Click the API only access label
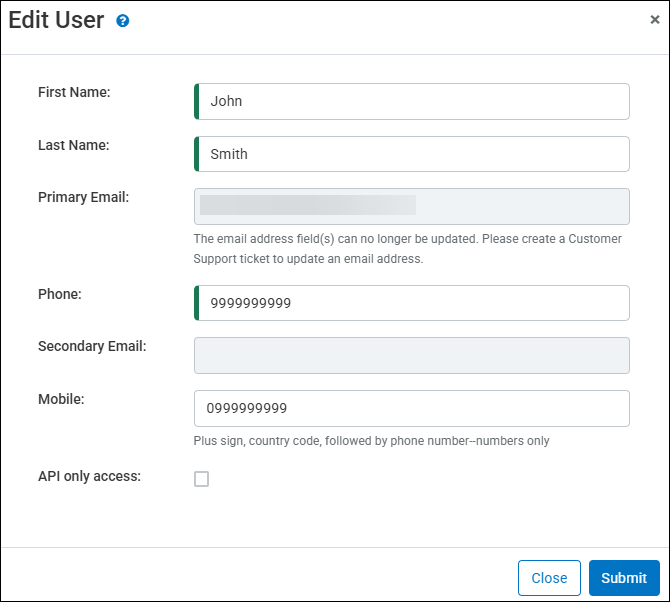The width and height of the screenshot is (670, 602). pos(89,476)
